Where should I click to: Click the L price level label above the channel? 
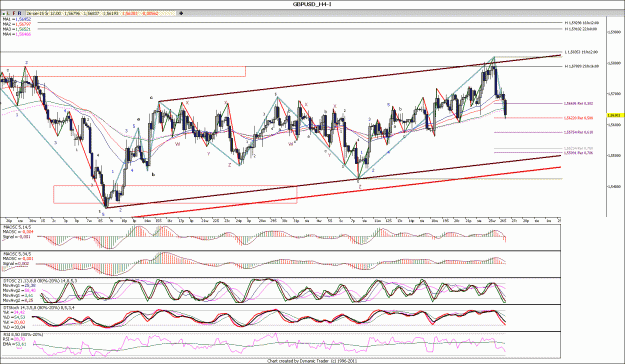point(582,52)
